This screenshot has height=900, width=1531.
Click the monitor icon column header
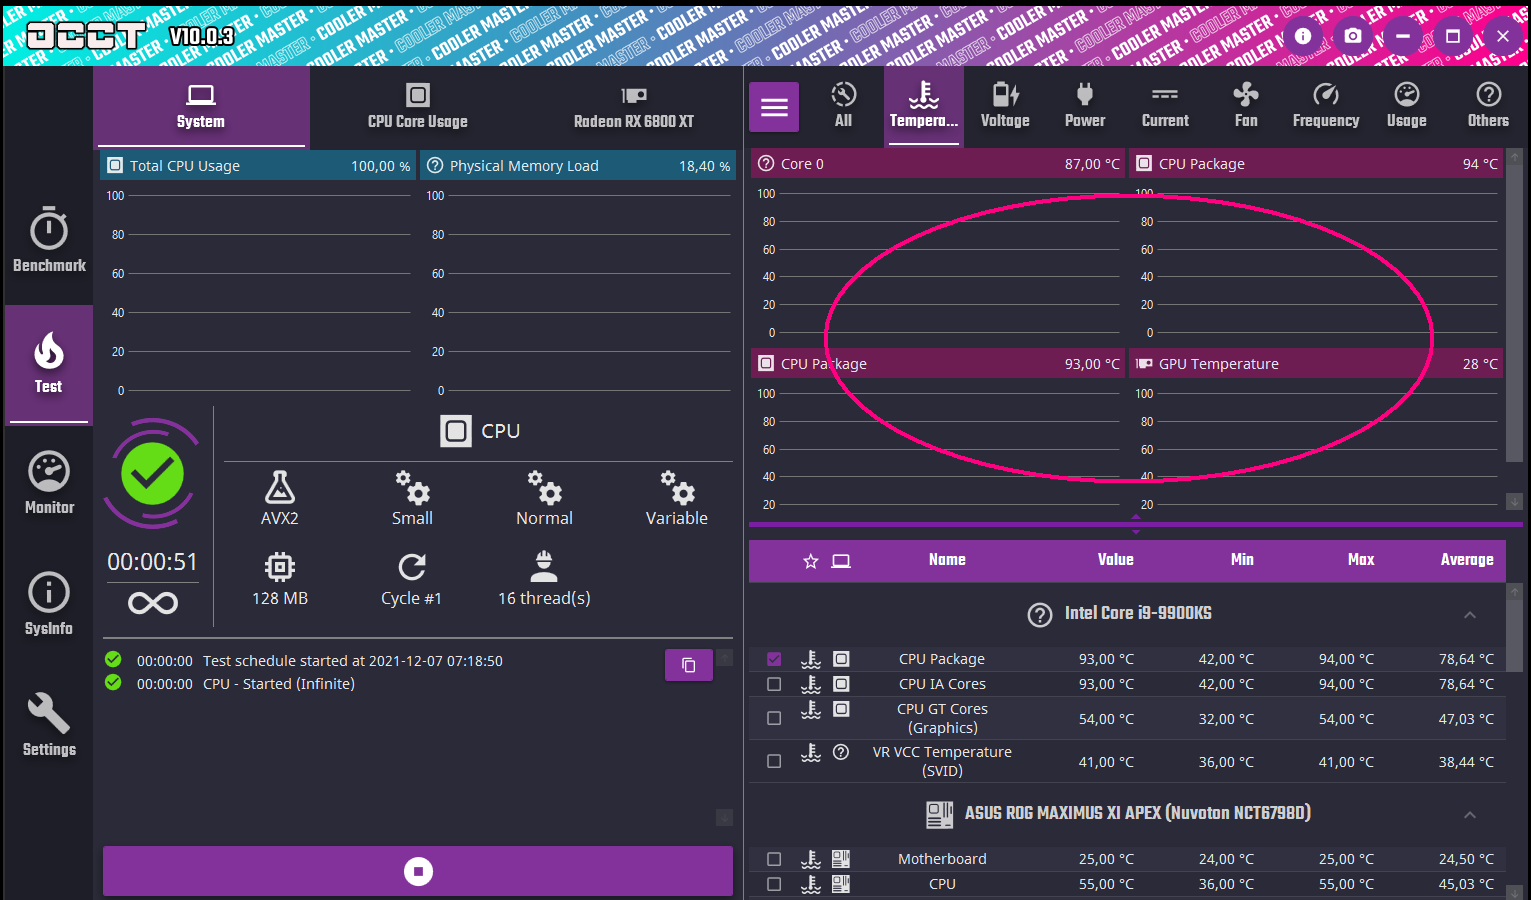(841, 561)
